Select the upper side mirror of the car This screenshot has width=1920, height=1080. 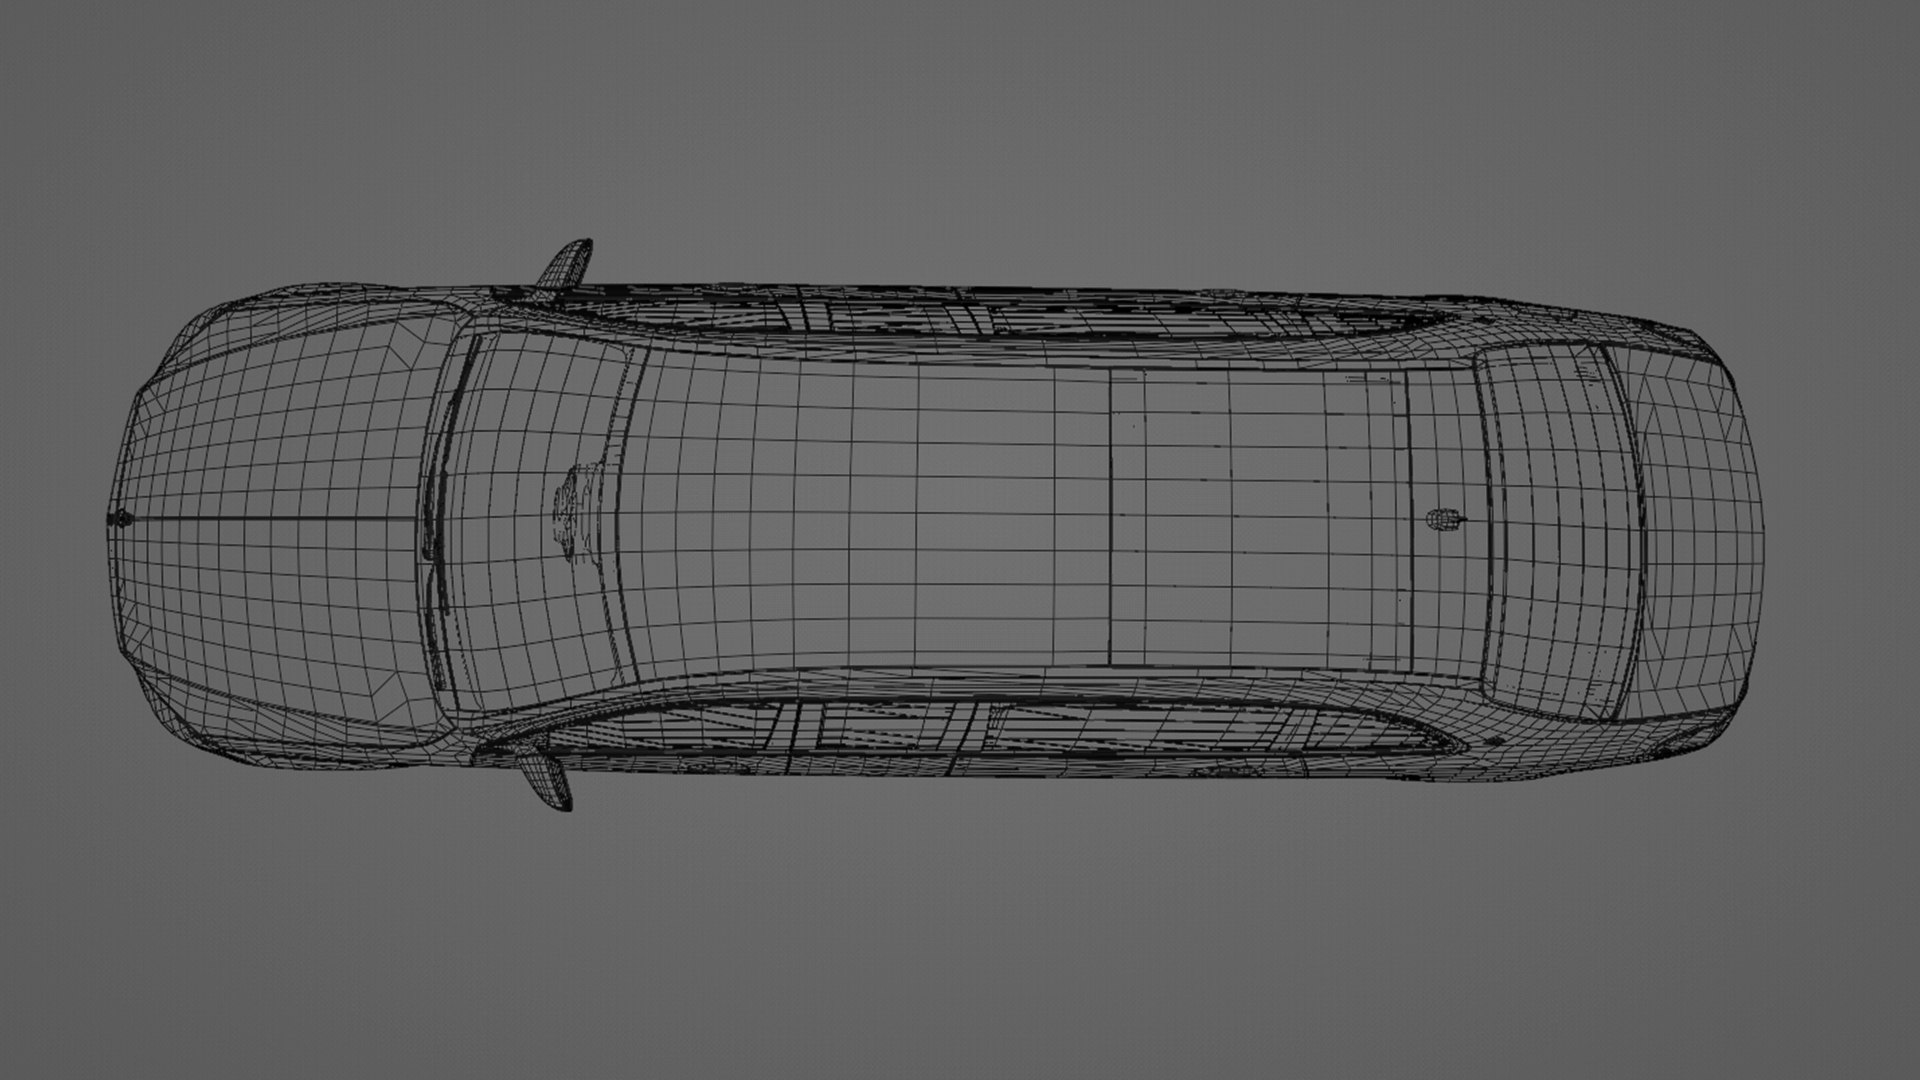click(567, 265)
